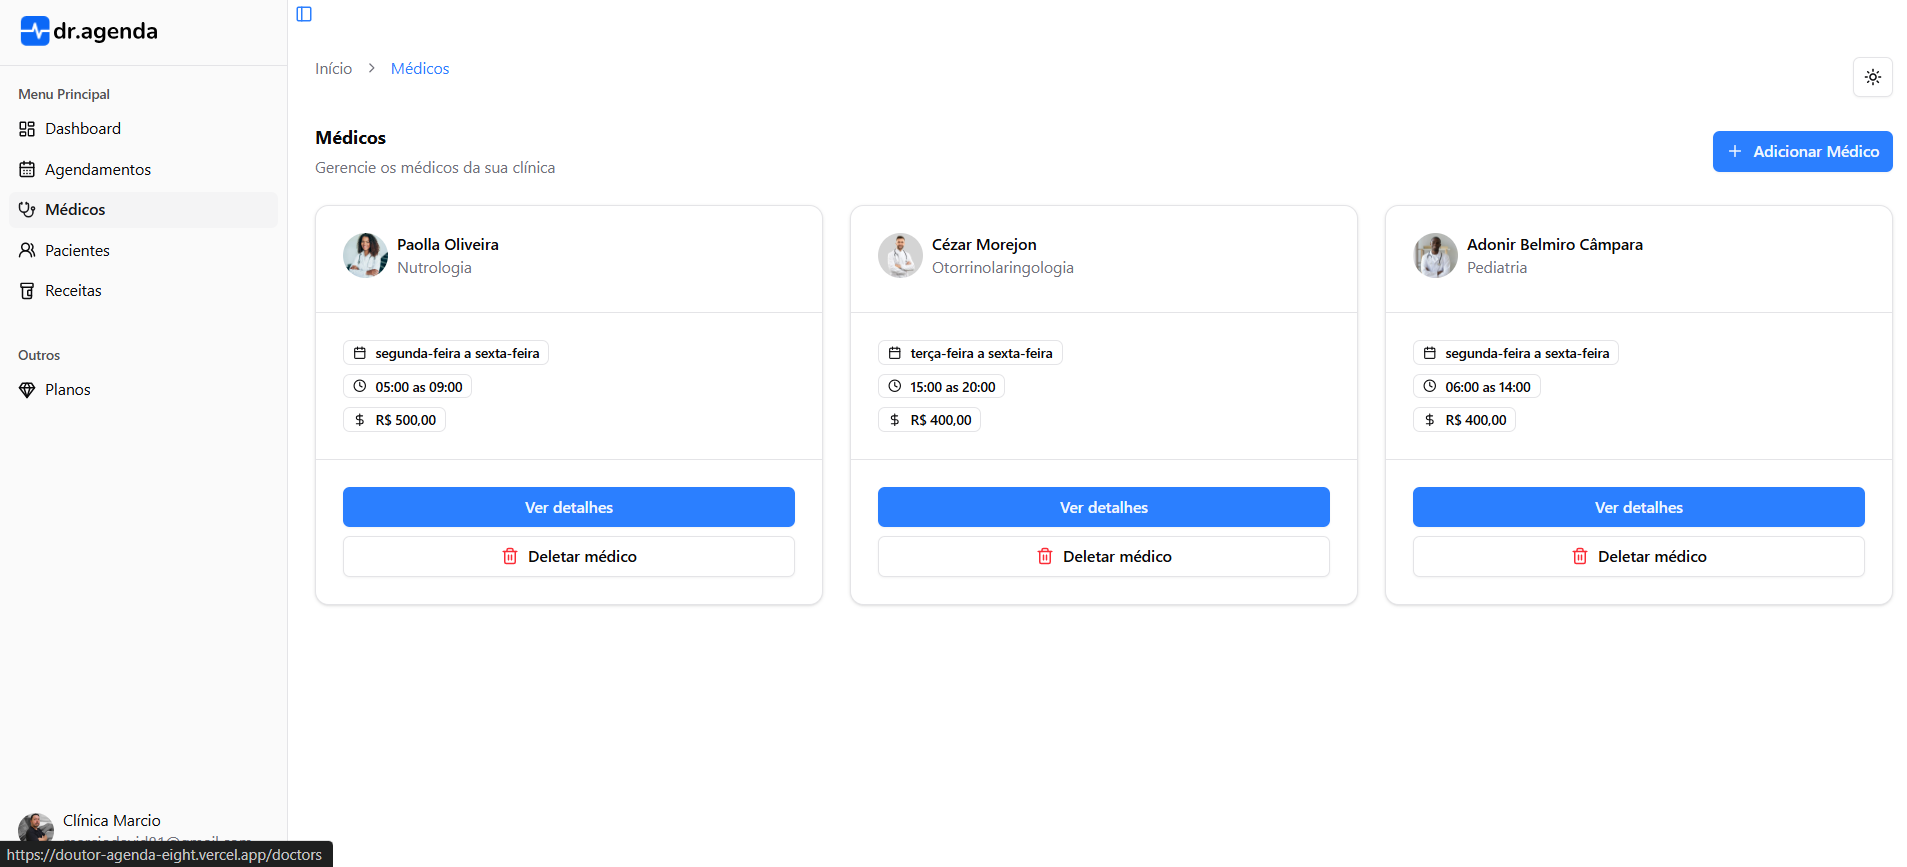Image resolution: width=1907 pixels, height=867 pixels.
Task: Toggle the sidebar collapse icon
Action: click(304, 14)
